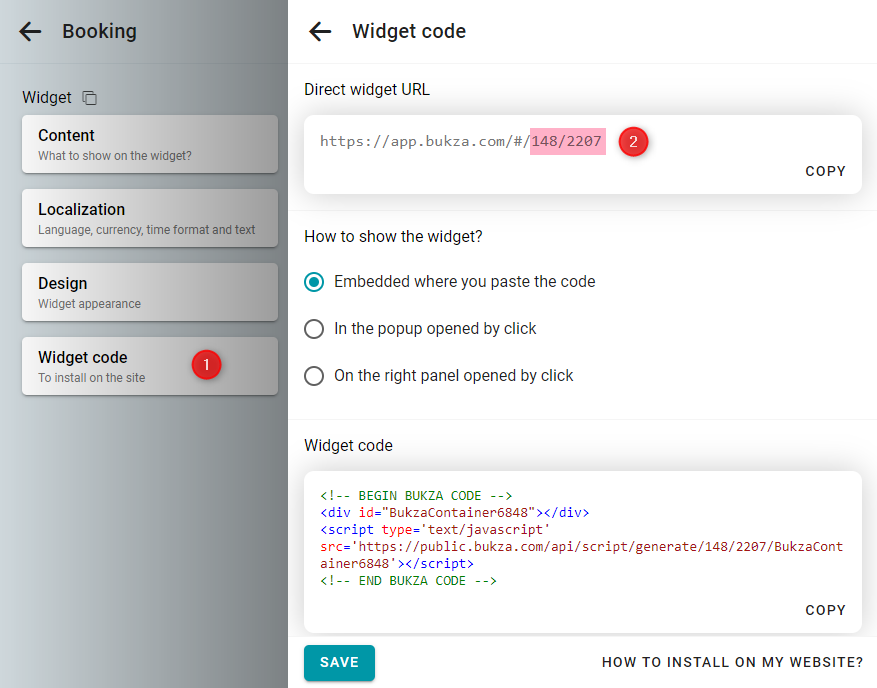877x688 pixels.
Task: Click the back arrow beside Booking
Action: (x=30, y=32)
